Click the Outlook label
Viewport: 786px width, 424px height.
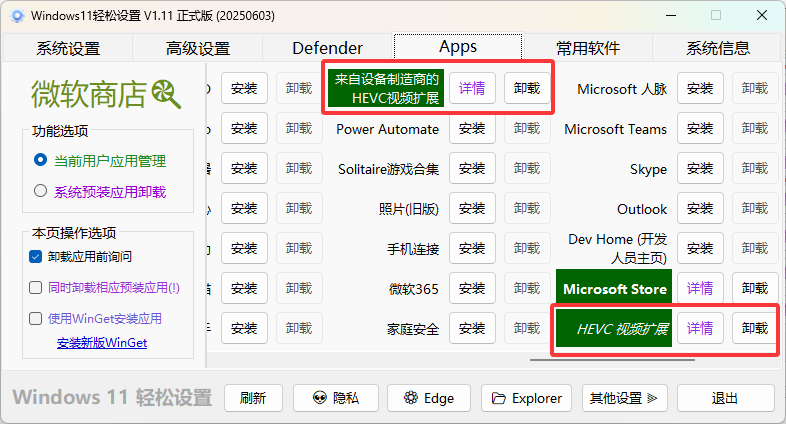(642, 209)
